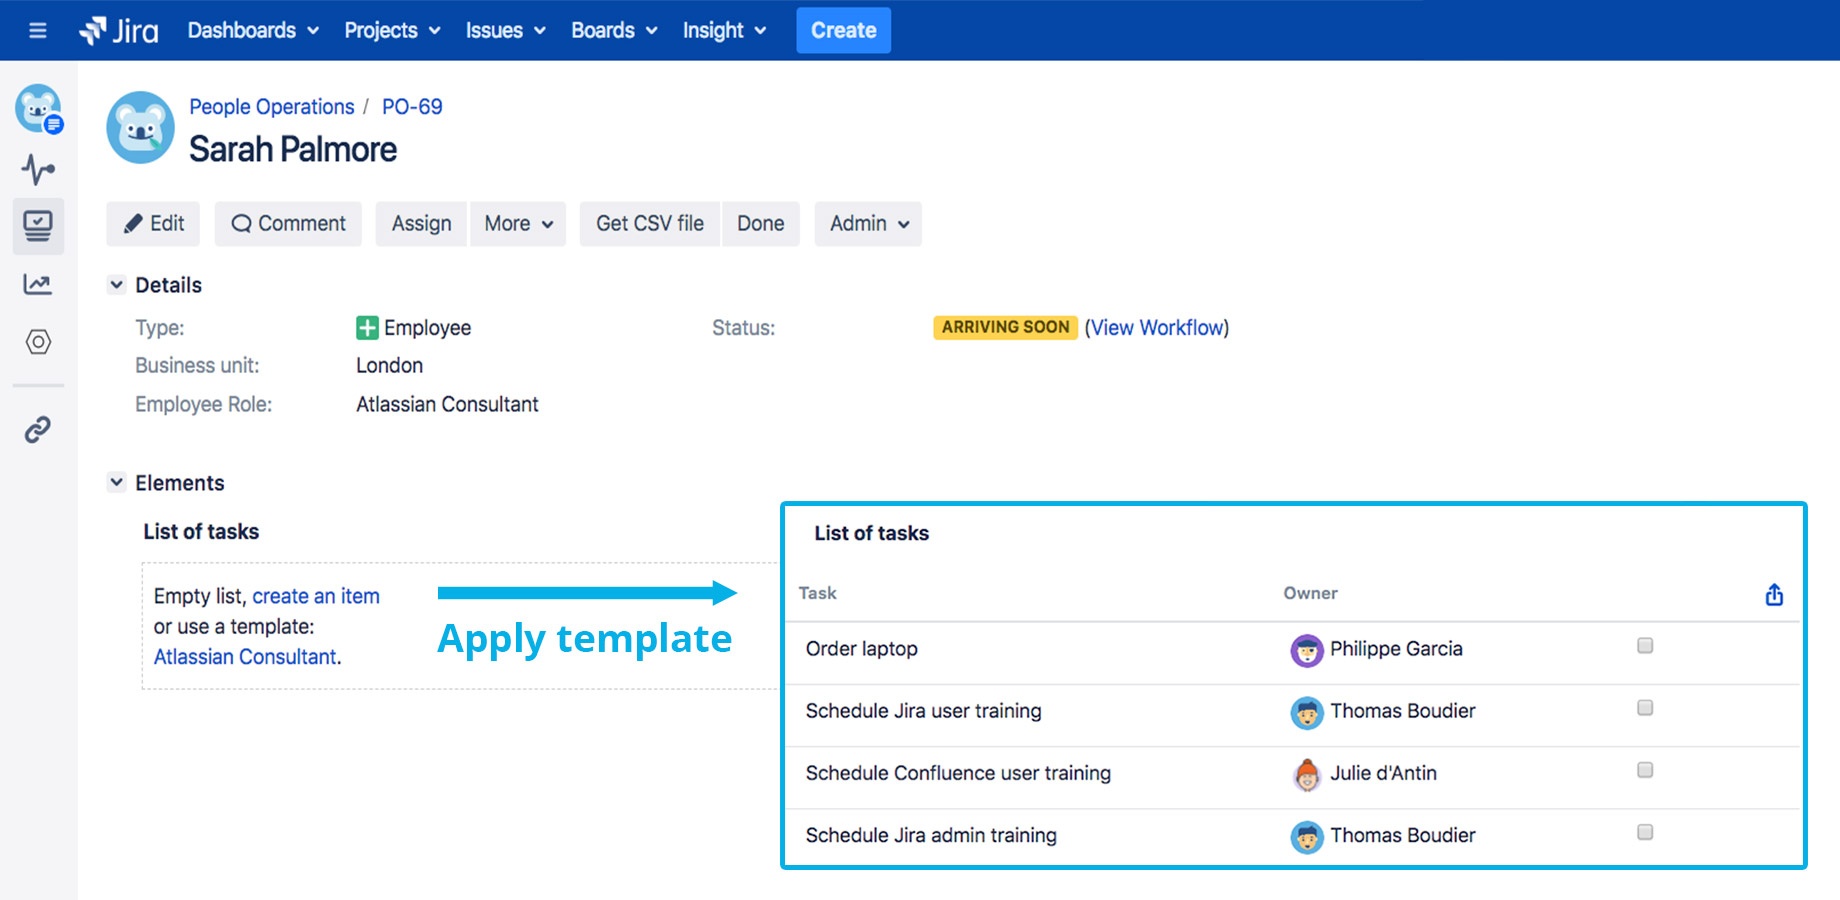The image size is (1840, 900).
Task: Open the More actions dropdown
Action: pyautogui.click(x=518, y=224)
